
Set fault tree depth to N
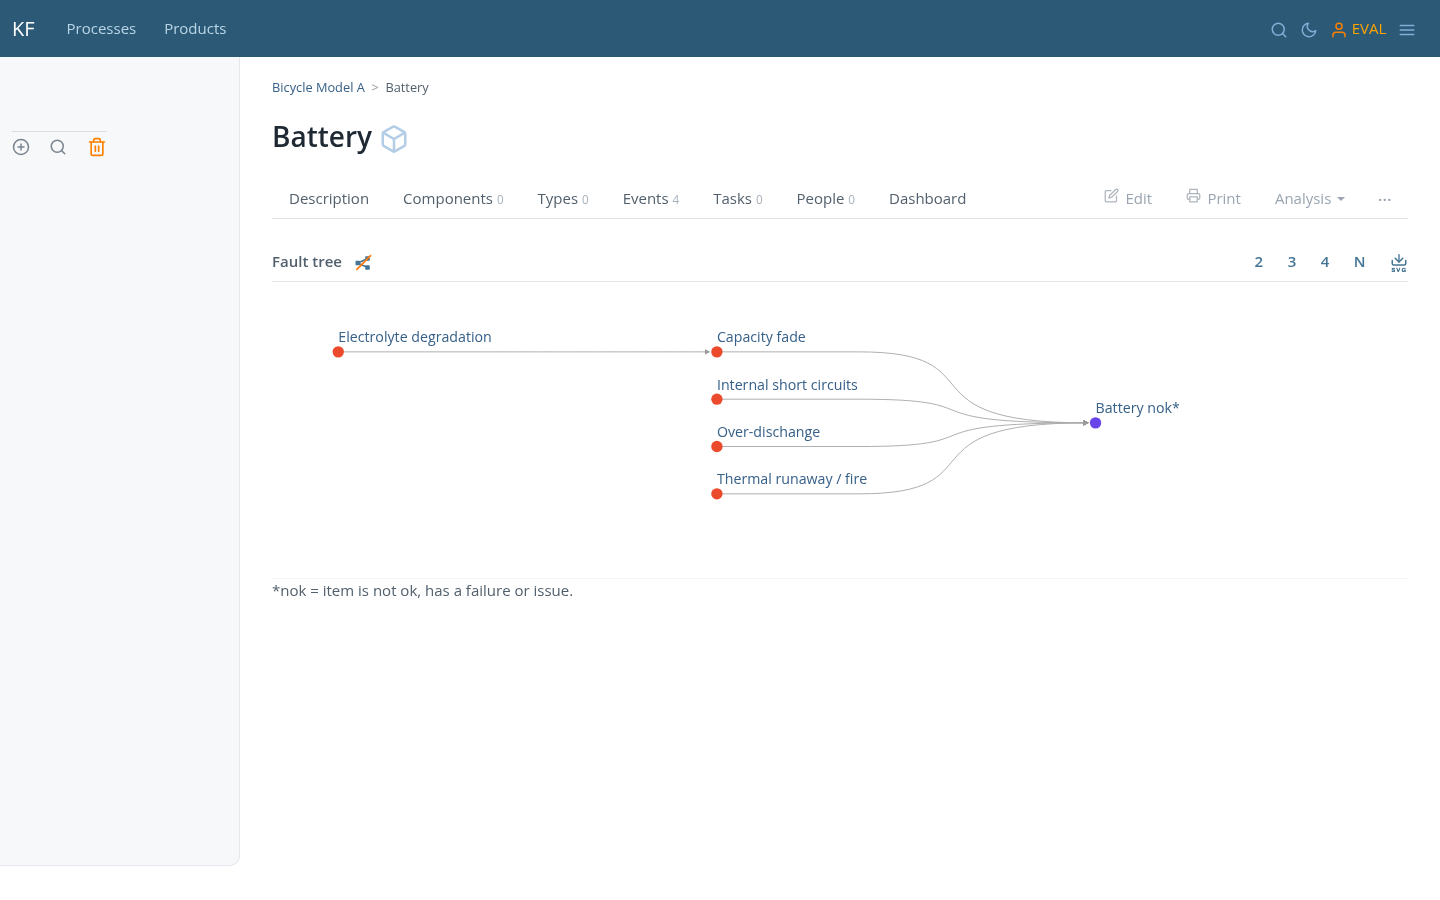pyautogui.click(x=1359, y=262)
